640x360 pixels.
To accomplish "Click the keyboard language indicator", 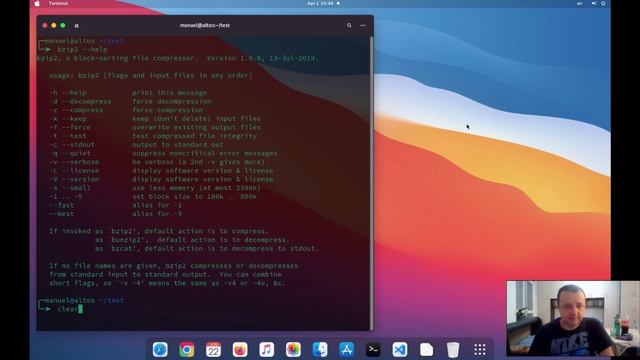I will point(580,3).
